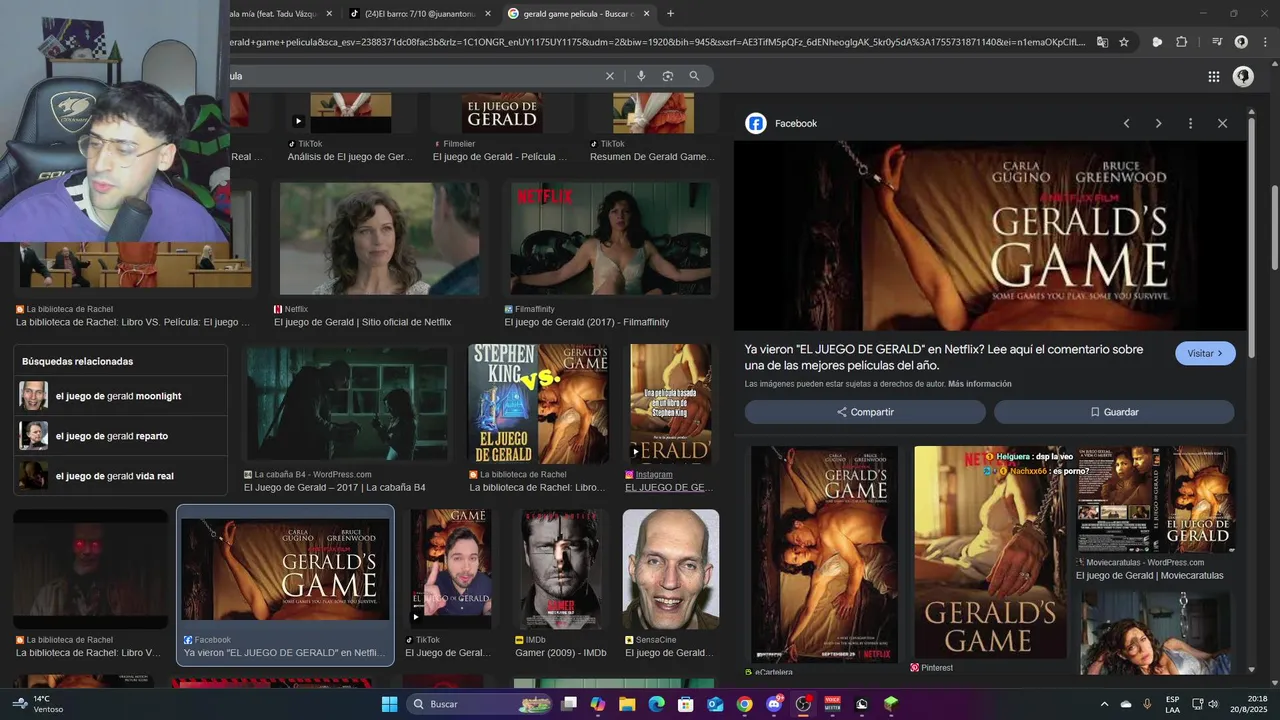Select related search 'el juego de gerald moonlight'
Image resolution: width=1280 pixels, height=720 pixels.
pos(120,396)
